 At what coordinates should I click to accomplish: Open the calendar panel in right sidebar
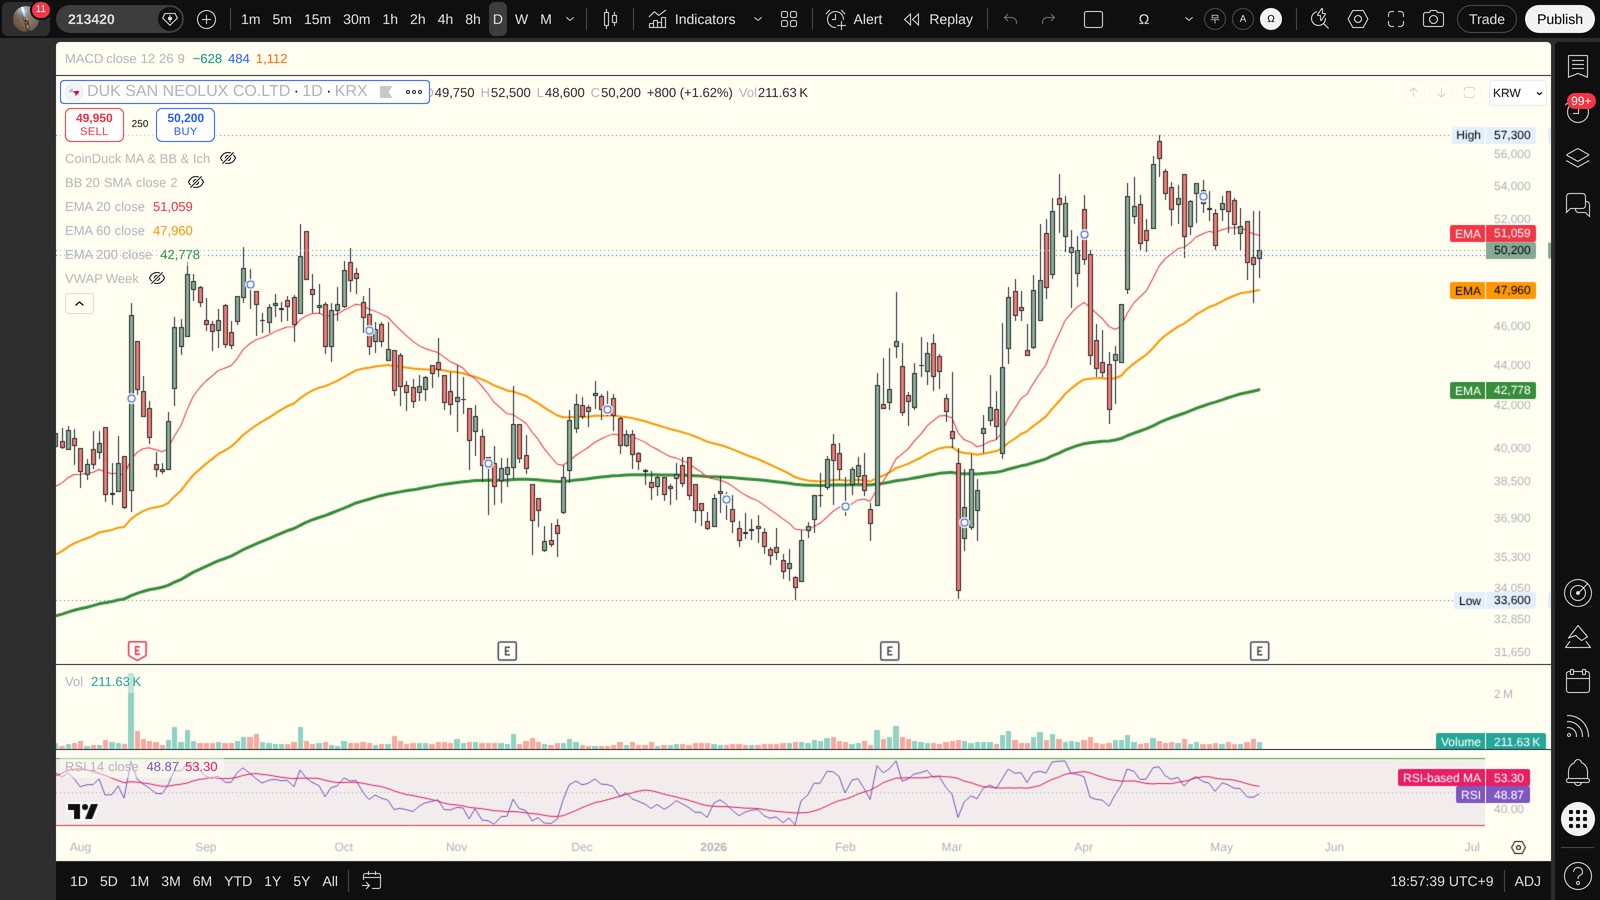[1578, 681]
